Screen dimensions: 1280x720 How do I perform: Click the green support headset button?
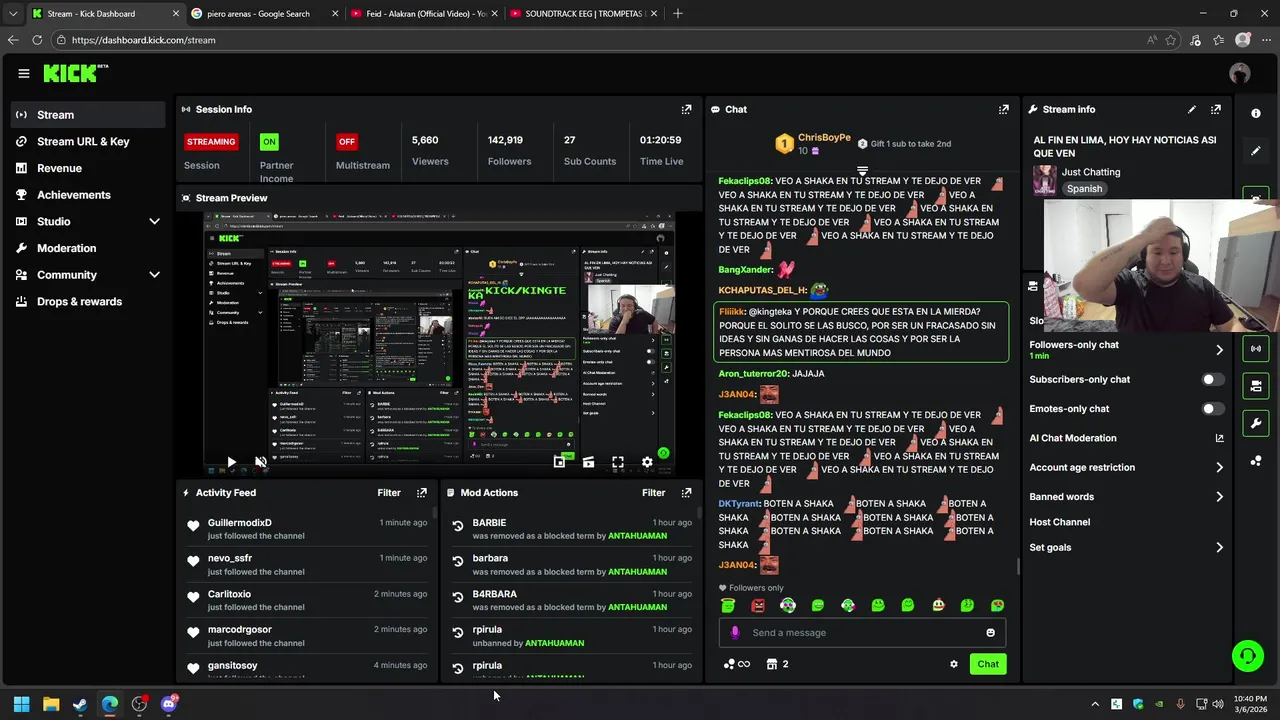pyautogui.click(x=1247, y=656)
